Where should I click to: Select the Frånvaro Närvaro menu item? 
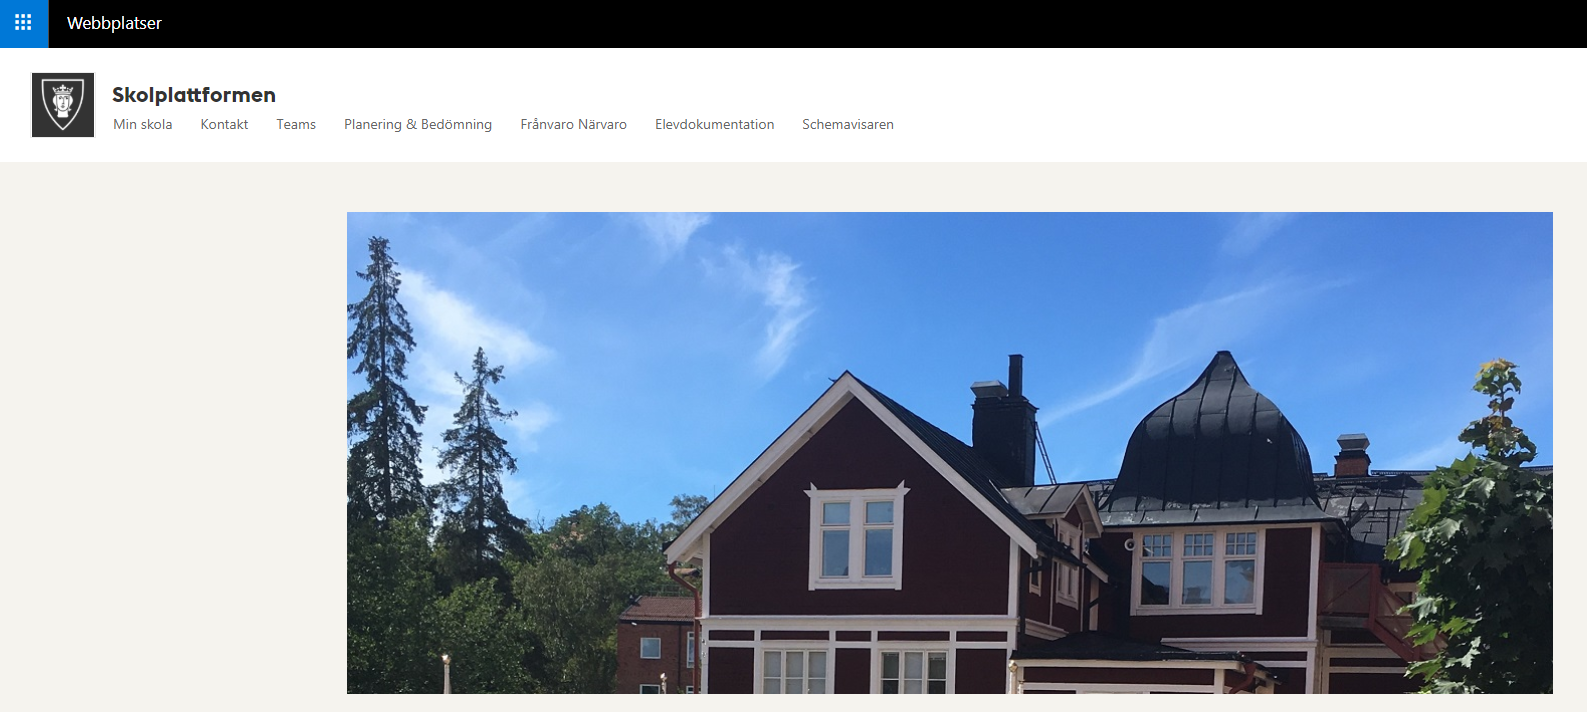[573, 124]
